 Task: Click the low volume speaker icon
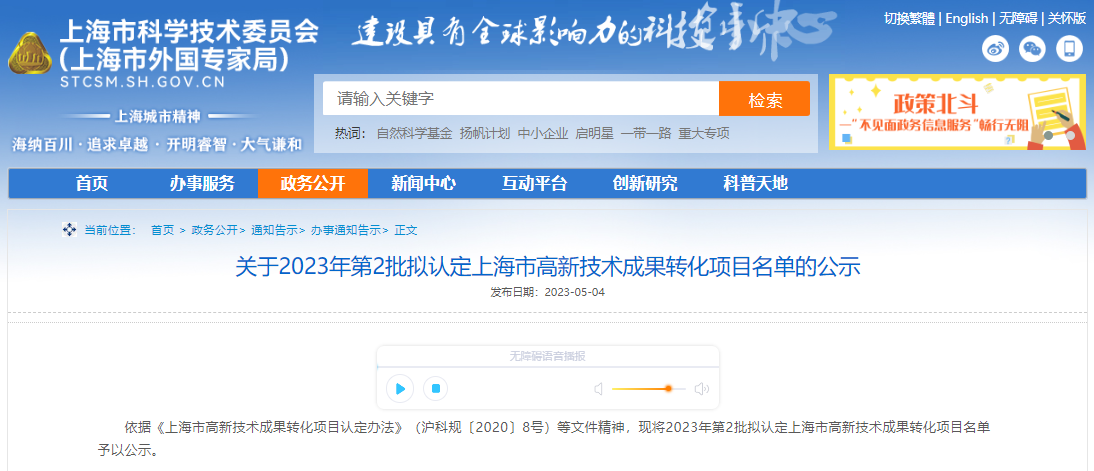(598, 389)
